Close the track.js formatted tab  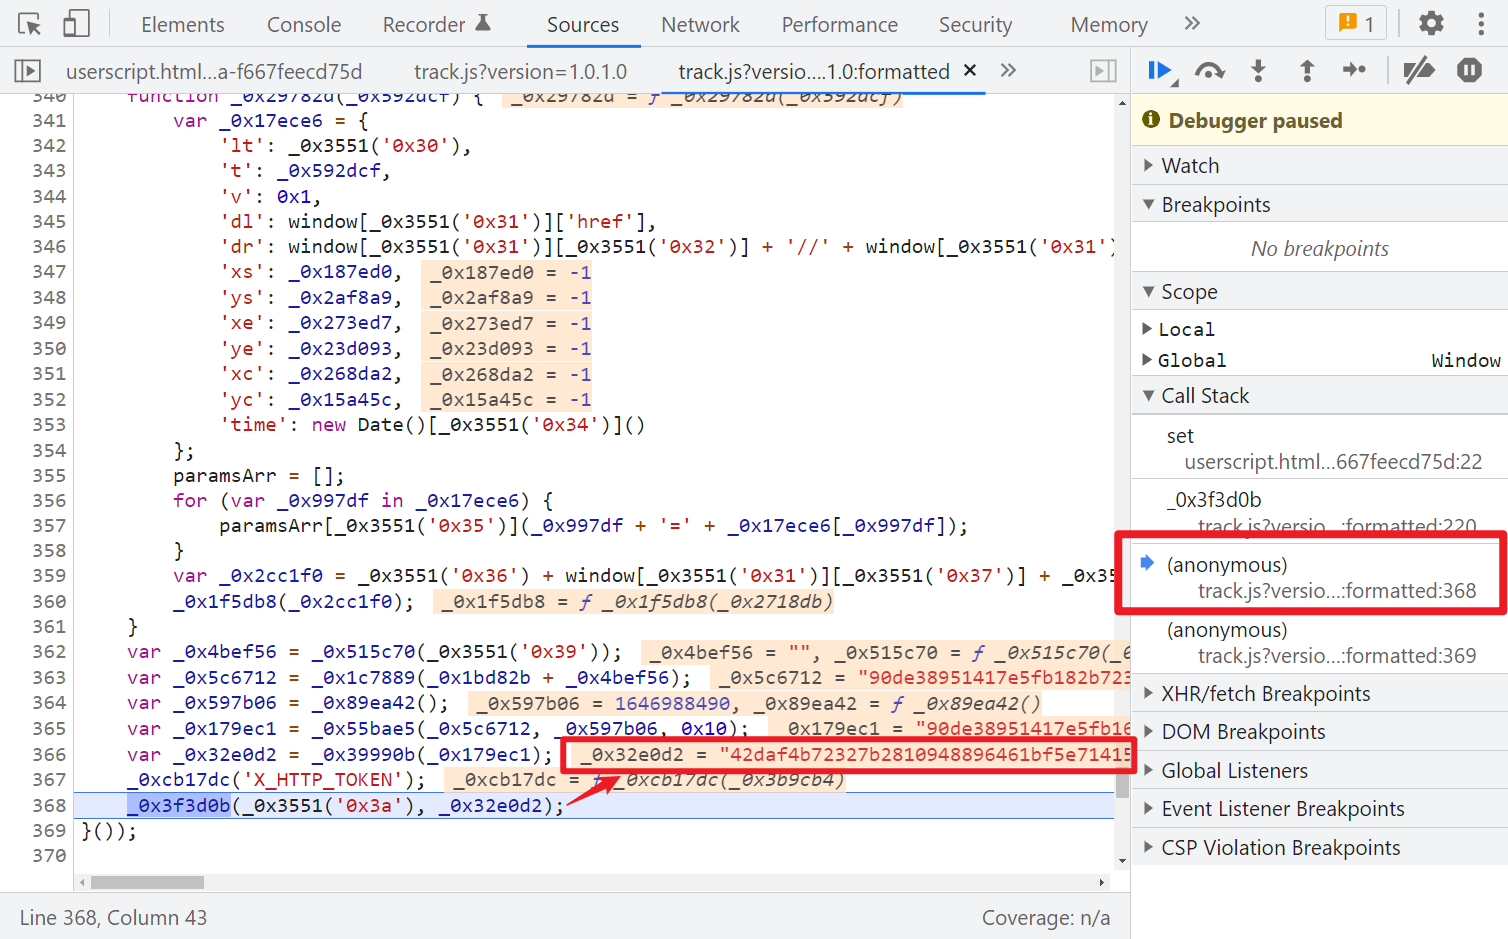969,70
